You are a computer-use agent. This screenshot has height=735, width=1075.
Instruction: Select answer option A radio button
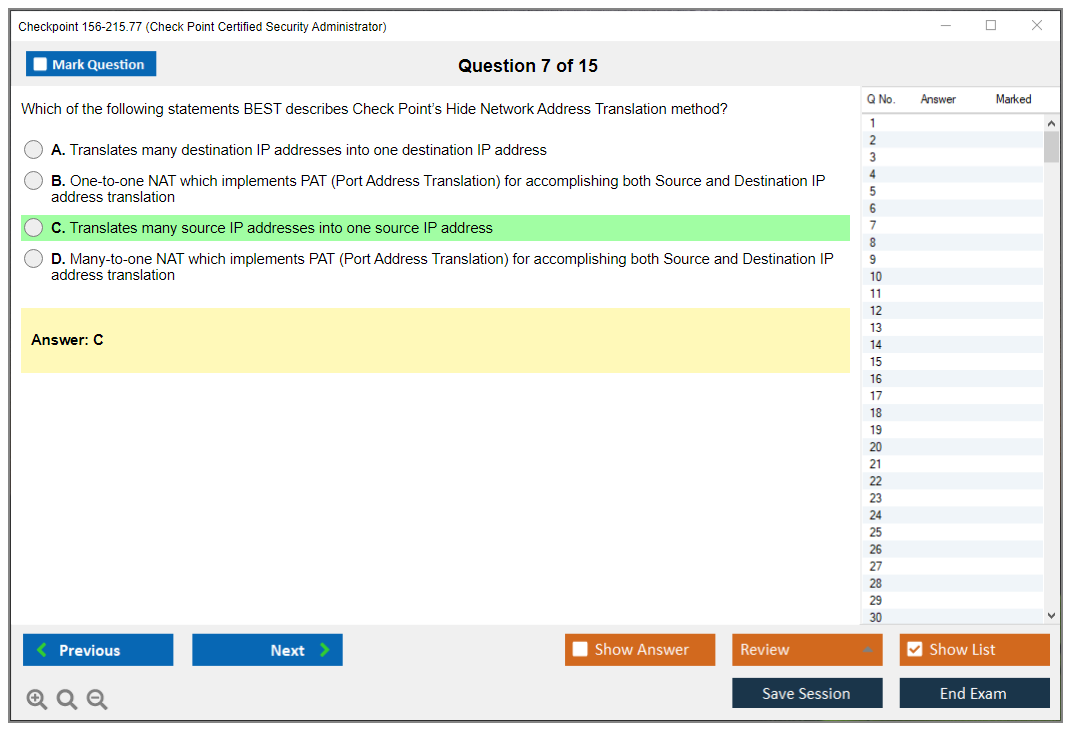[34, 150]
